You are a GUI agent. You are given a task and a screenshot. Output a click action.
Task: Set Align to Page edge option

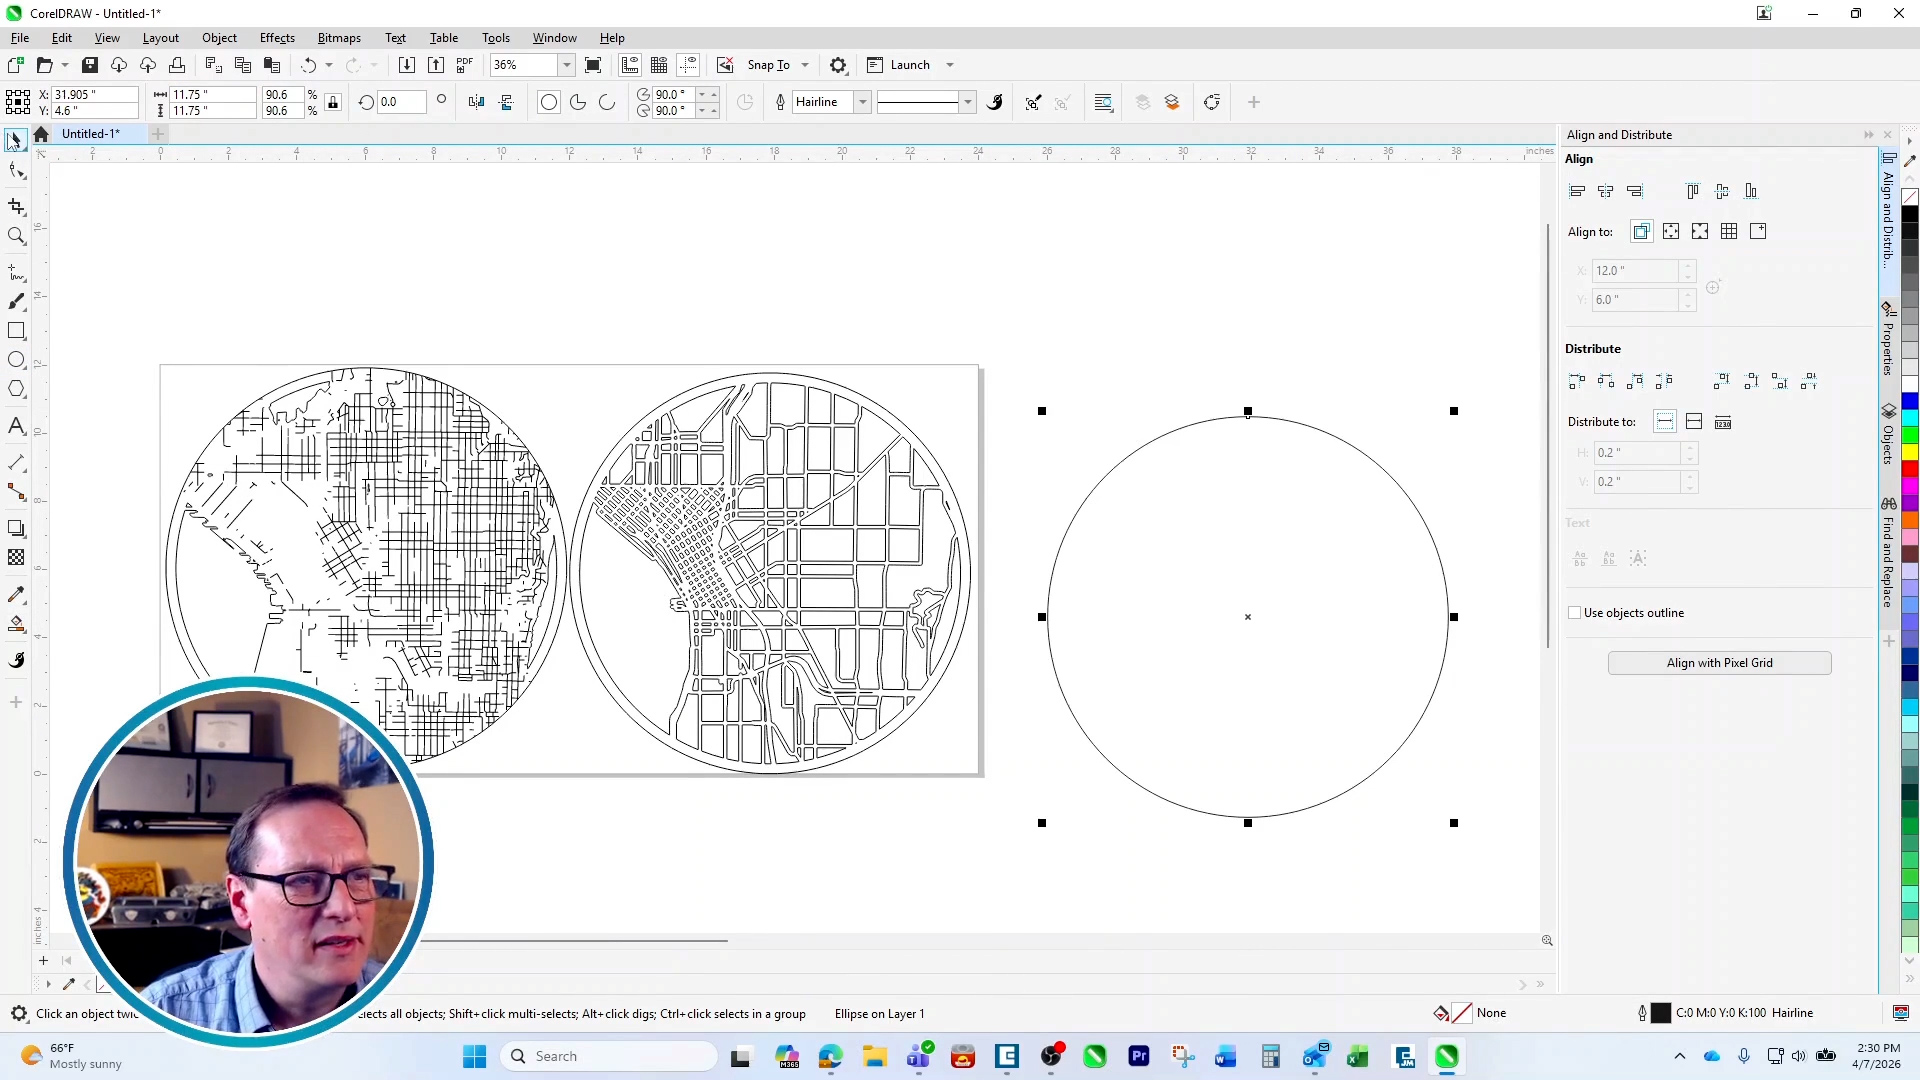1671,231
